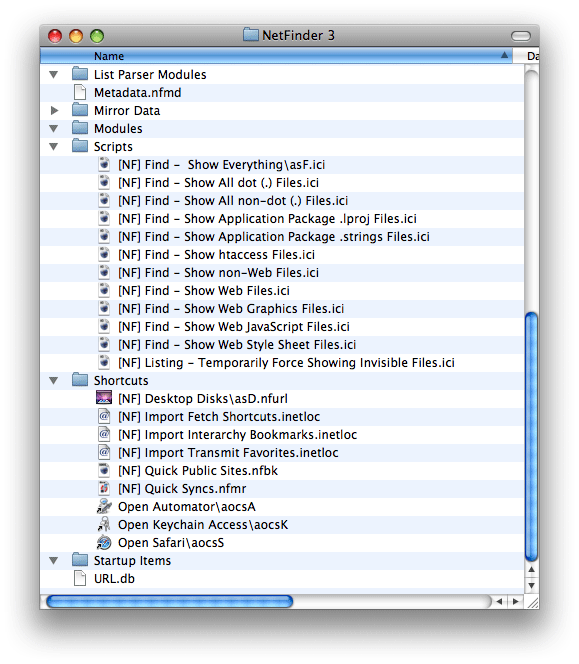This screenshot has height=664, width=579.
Task: Click the Show Everything\asF.ici script icon
Action: tap(104, 164)
